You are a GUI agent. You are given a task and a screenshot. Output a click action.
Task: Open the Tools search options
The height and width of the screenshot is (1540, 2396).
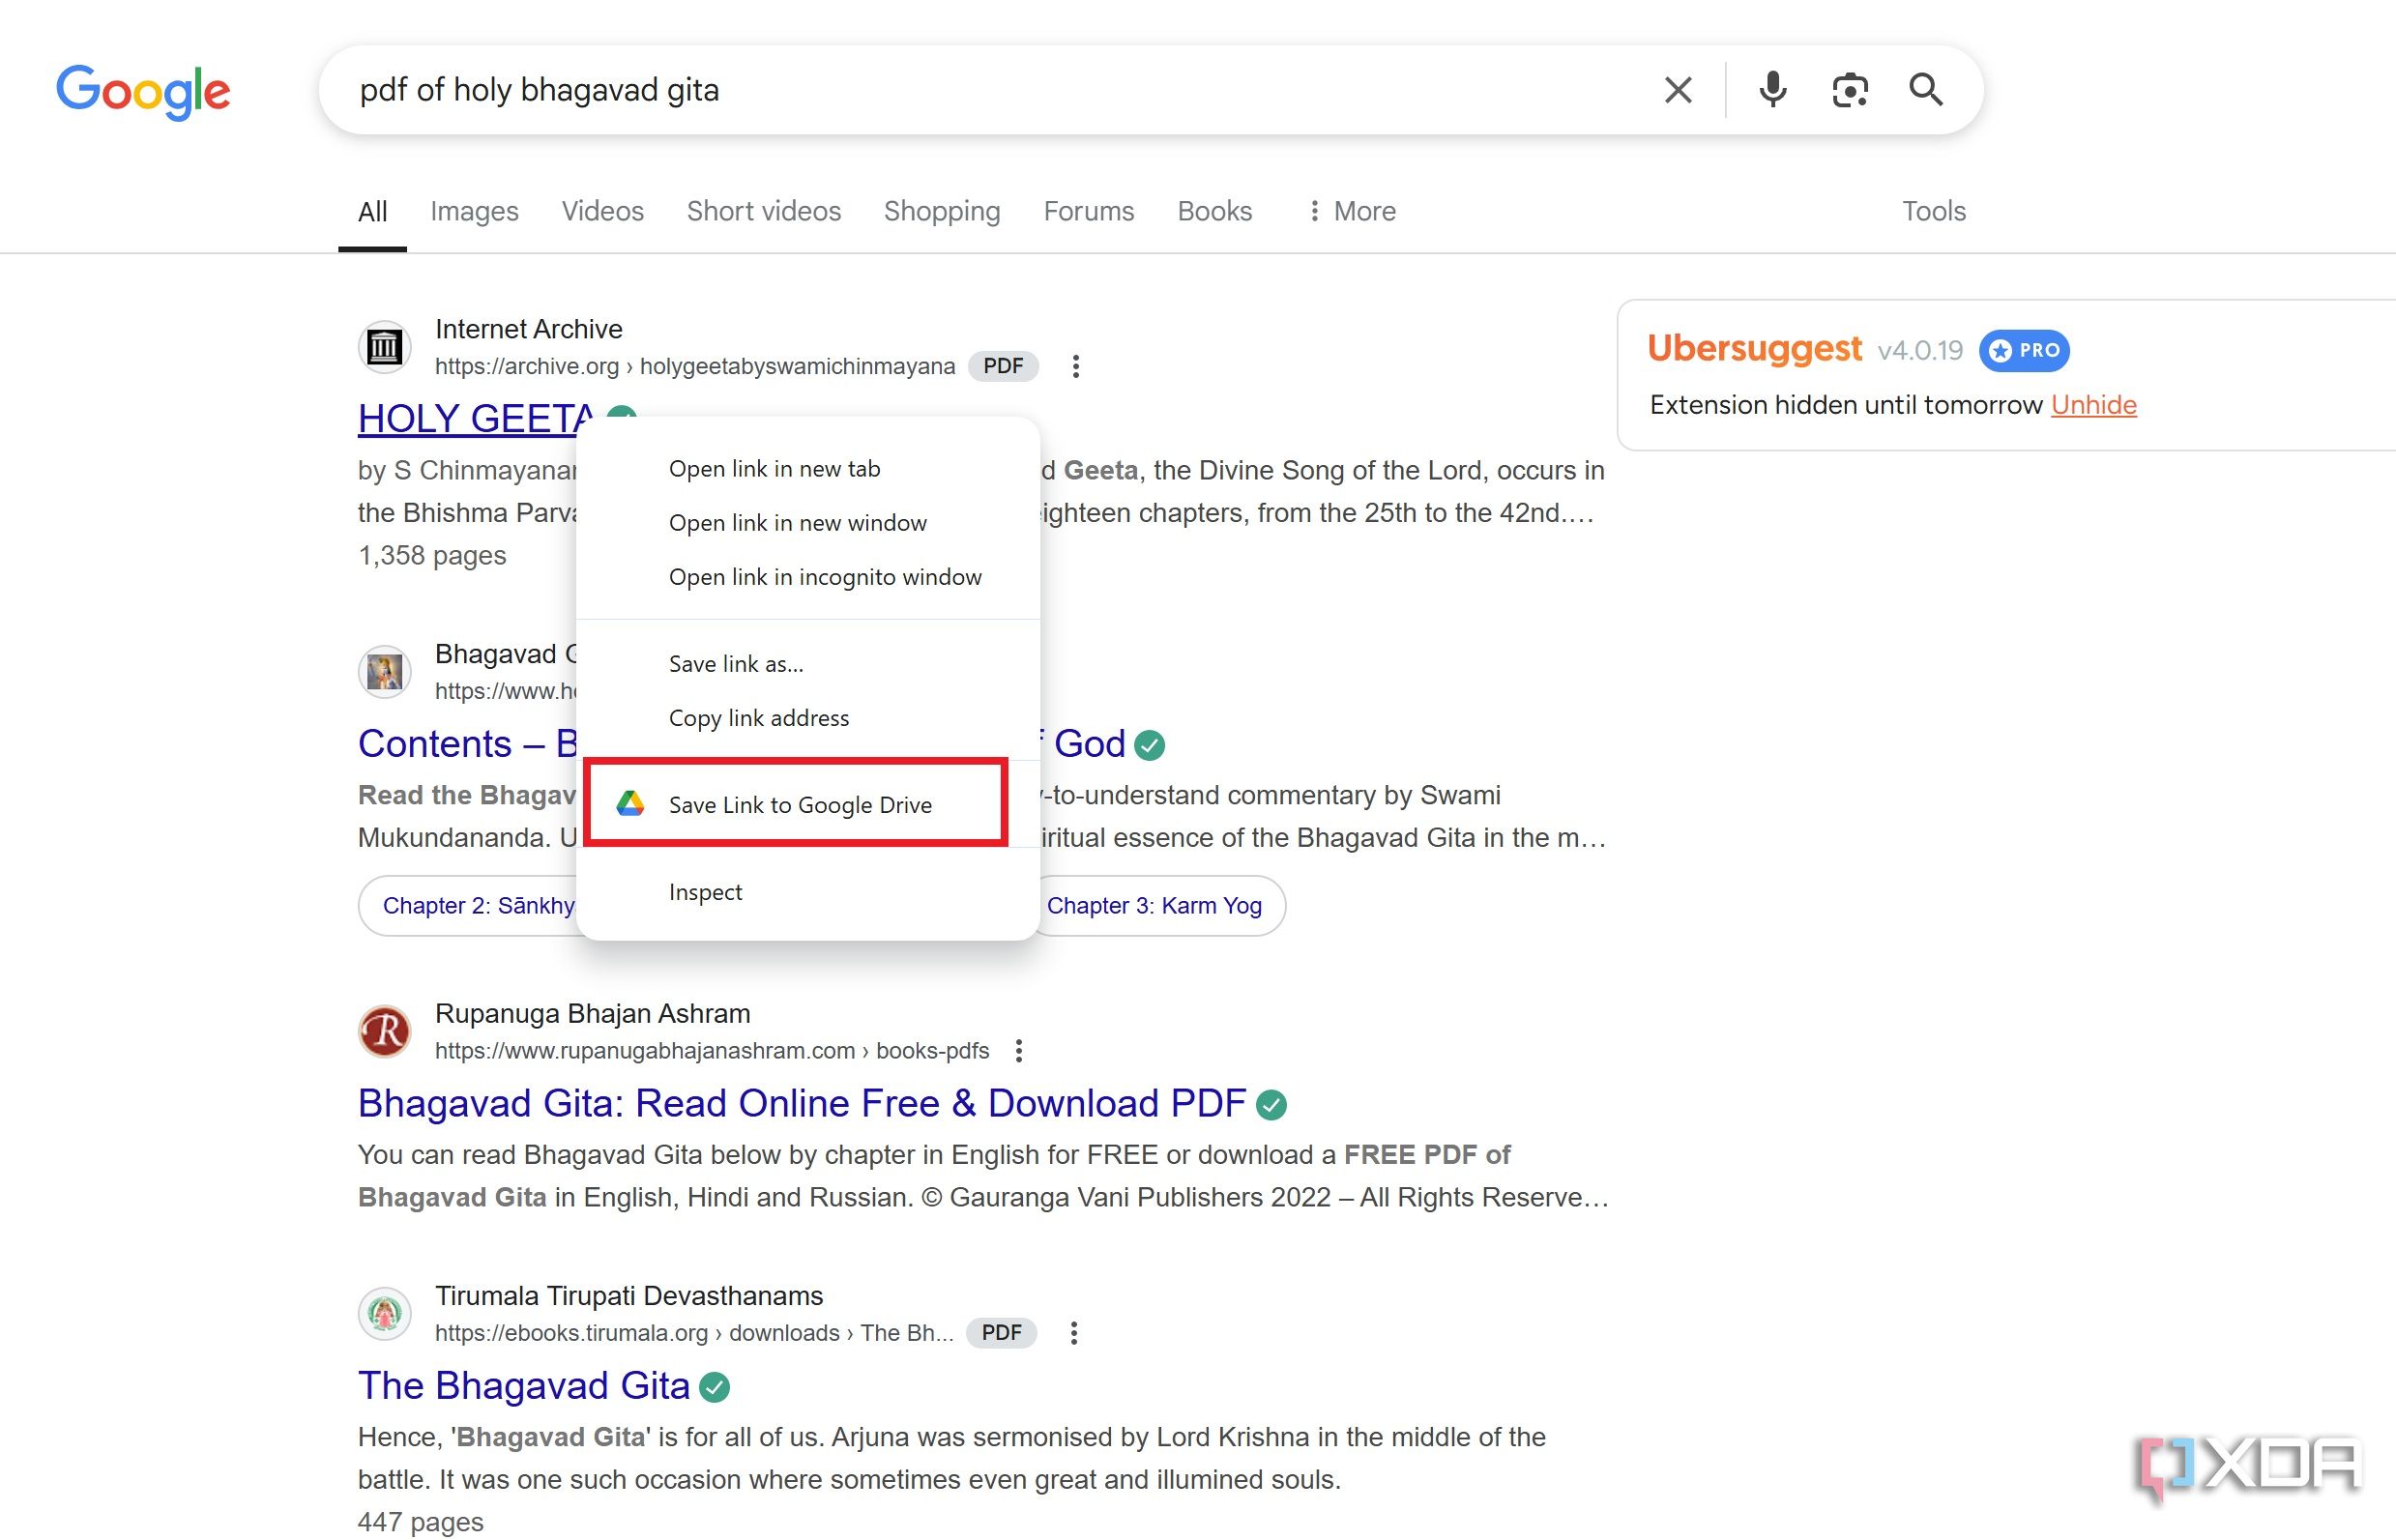pos(1933,211)
